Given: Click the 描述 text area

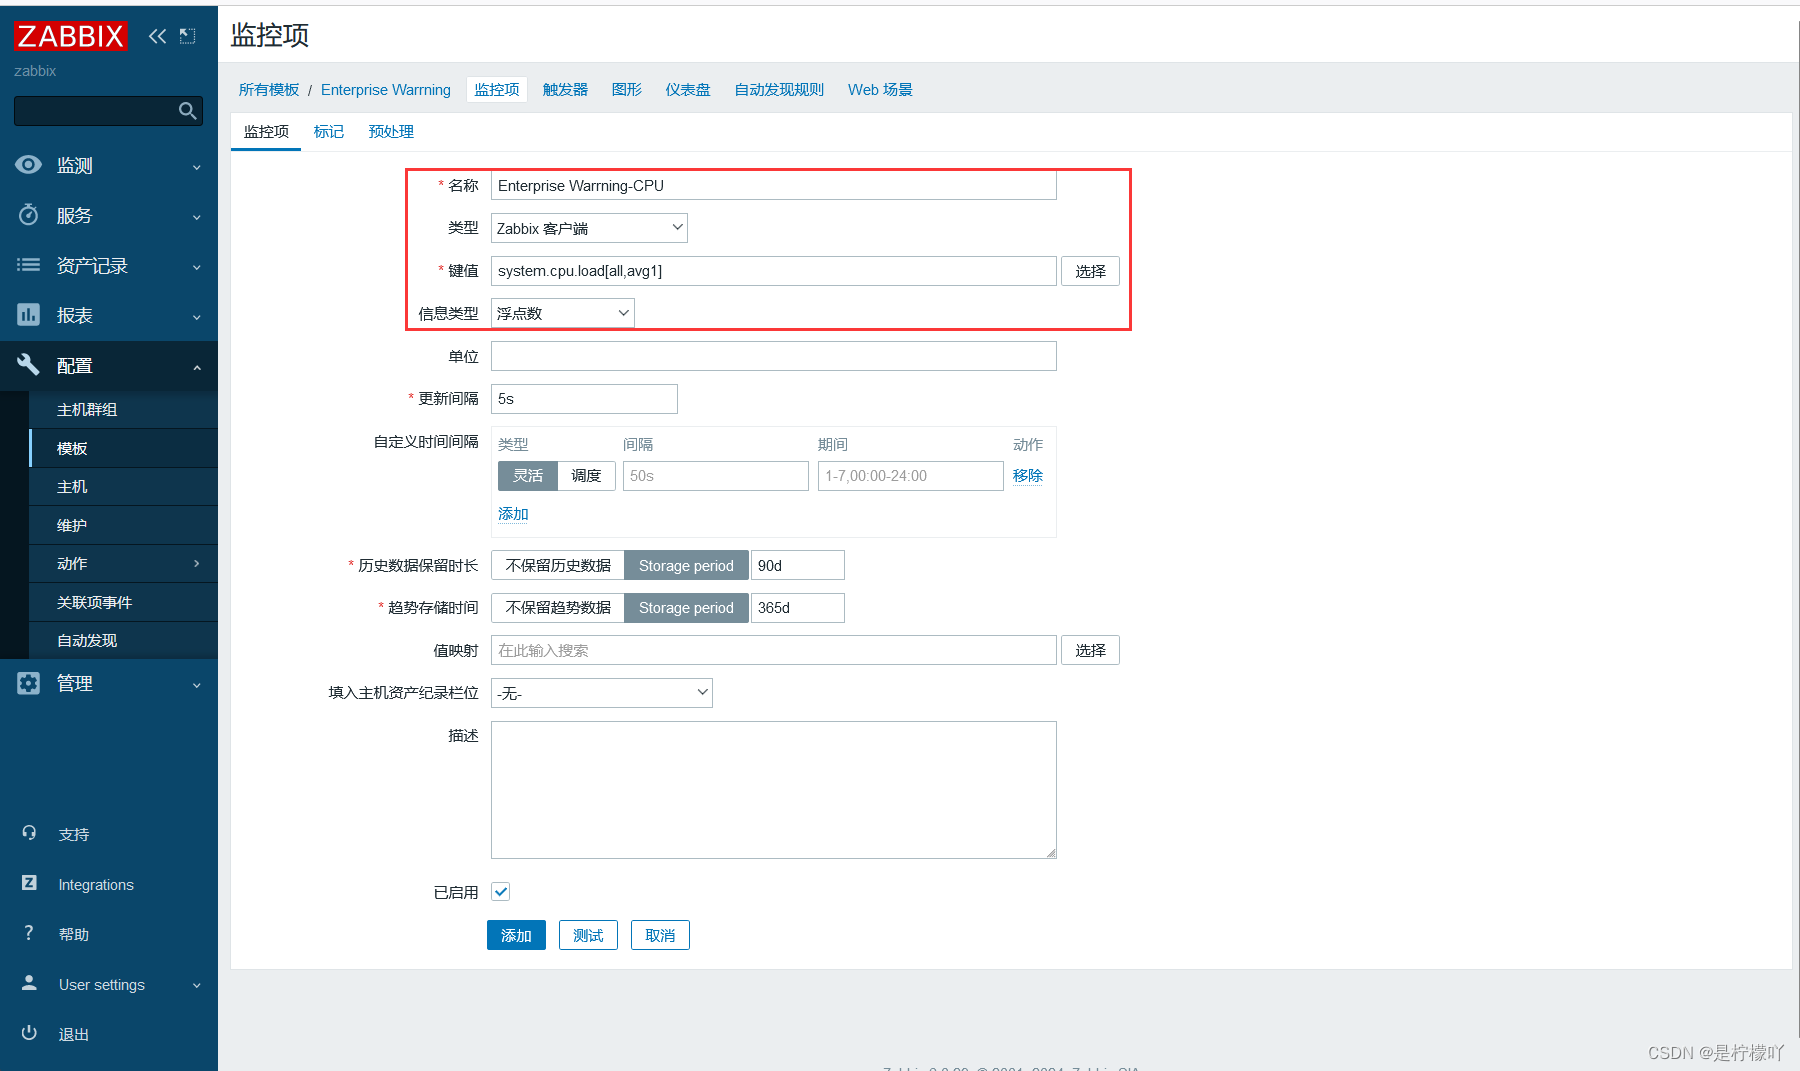Looking at the screenshot, I should (773, 790).
